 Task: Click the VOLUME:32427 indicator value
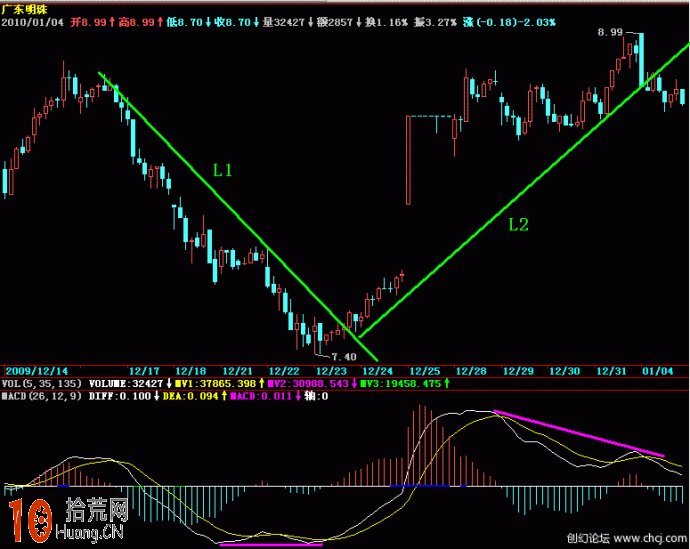(x=126, y=384)
